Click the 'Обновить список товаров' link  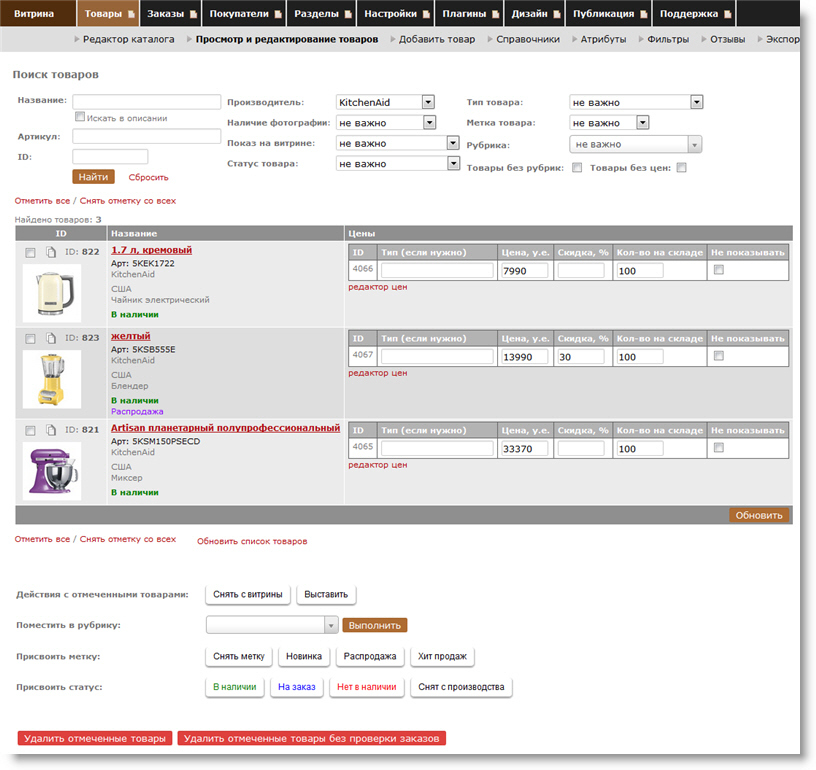252,541
